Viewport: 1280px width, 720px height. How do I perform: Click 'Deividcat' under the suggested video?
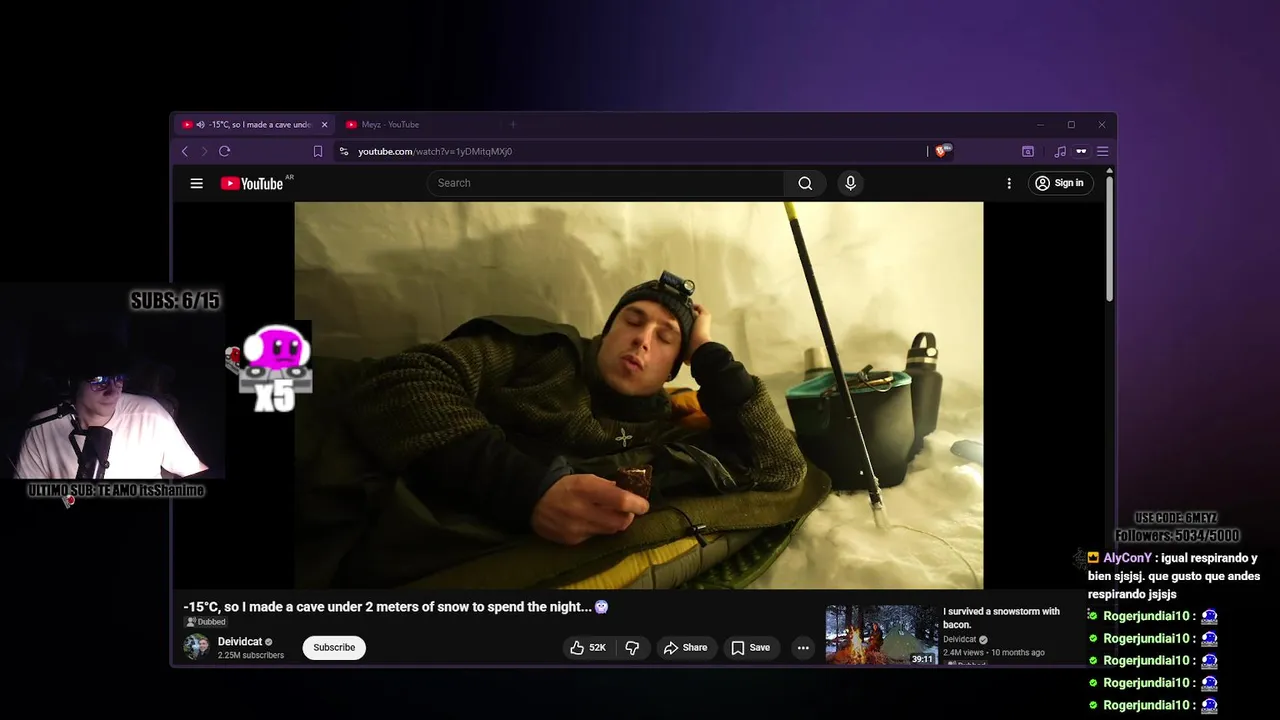point(960,639)
